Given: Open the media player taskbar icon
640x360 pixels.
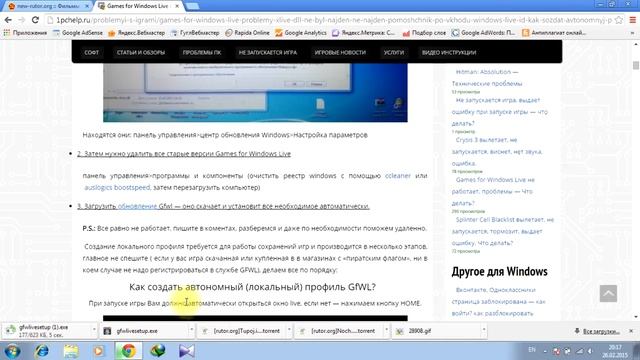Looking at the screenshot, I should (98, 351).
